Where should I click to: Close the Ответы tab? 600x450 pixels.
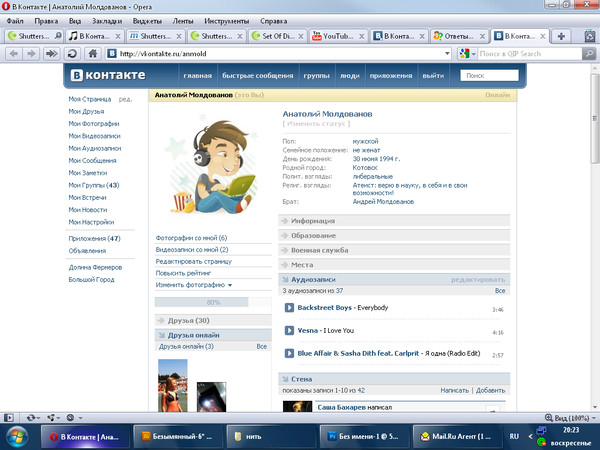click(x=483, y=36)
